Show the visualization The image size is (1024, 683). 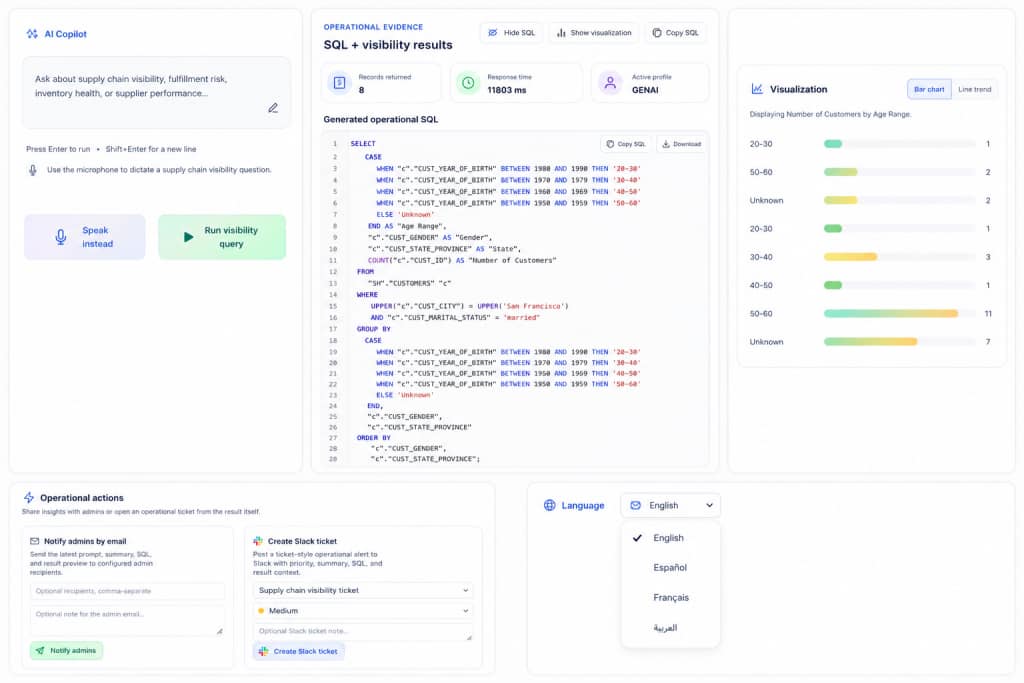click(x=594, y=33)
